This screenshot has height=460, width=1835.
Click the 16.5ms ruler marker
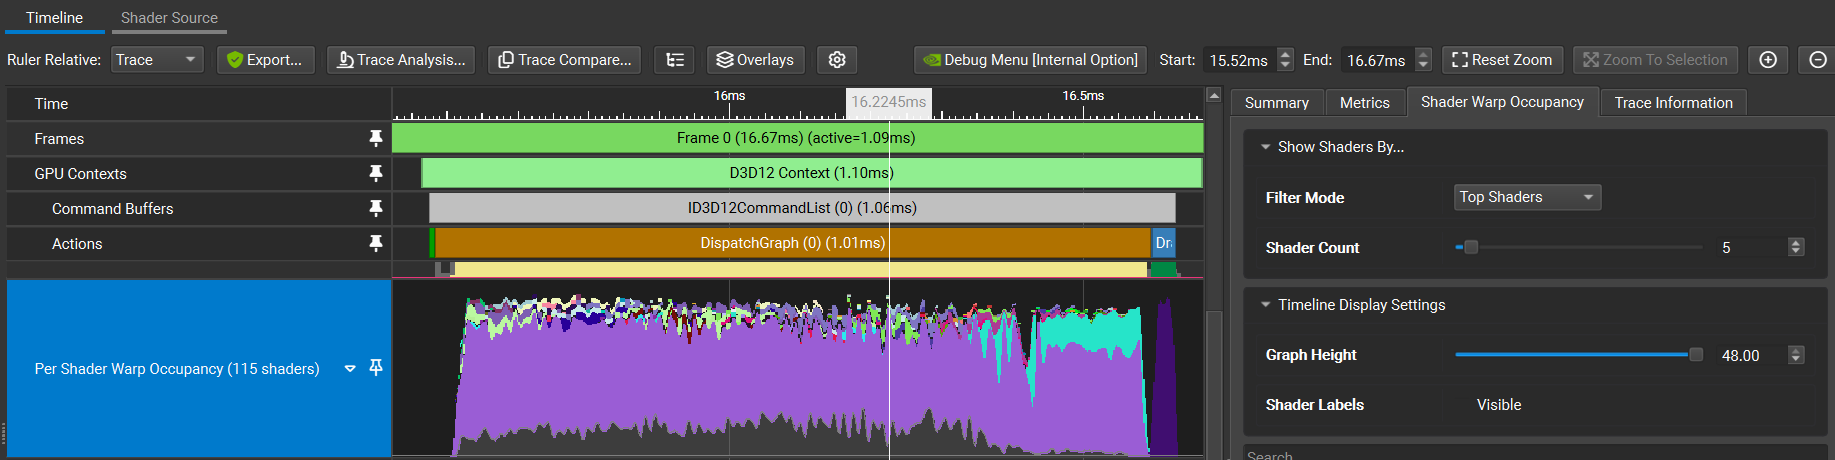point(1083,96)
